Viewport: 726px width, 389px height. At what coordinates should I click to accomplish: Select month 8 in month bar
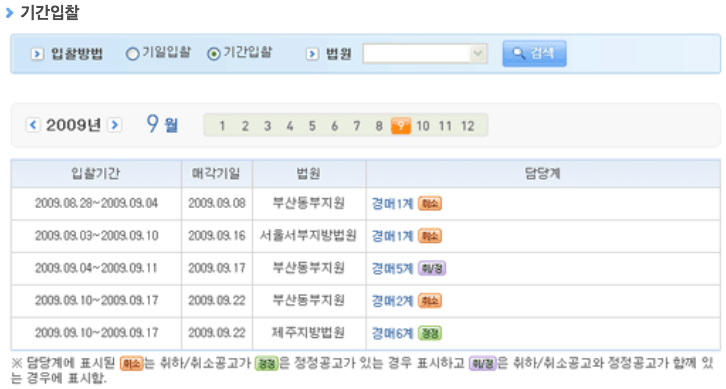[379, 126]
